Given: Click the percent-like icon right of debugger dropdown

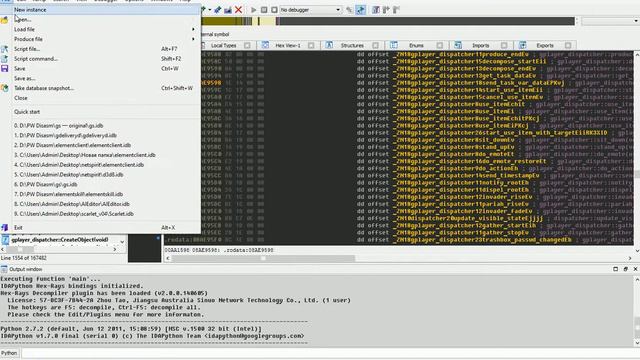Looking at the screenshot, I should tap(349, 10).
